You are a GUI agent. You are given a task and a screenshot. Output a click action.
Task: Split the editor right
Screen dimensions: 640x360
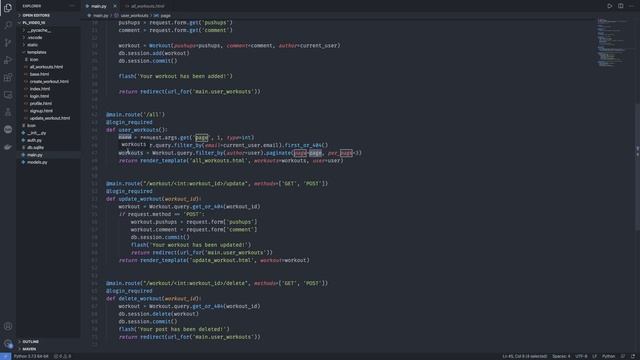coord(620,6)
